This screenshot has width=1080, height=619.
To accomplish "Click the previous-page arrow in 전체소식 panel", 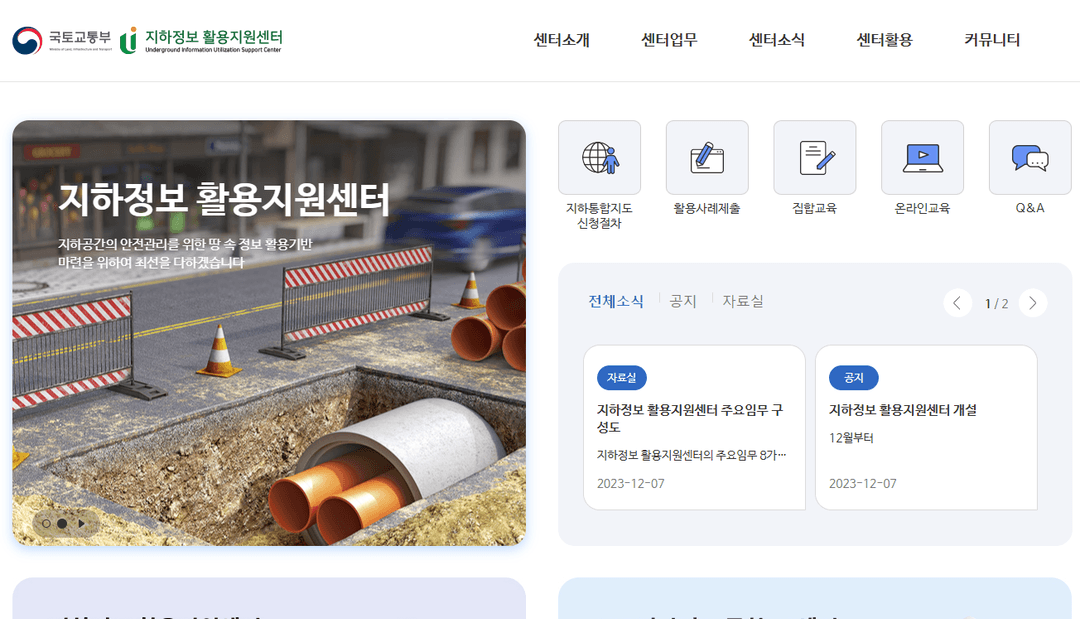I will coord(957,302).
